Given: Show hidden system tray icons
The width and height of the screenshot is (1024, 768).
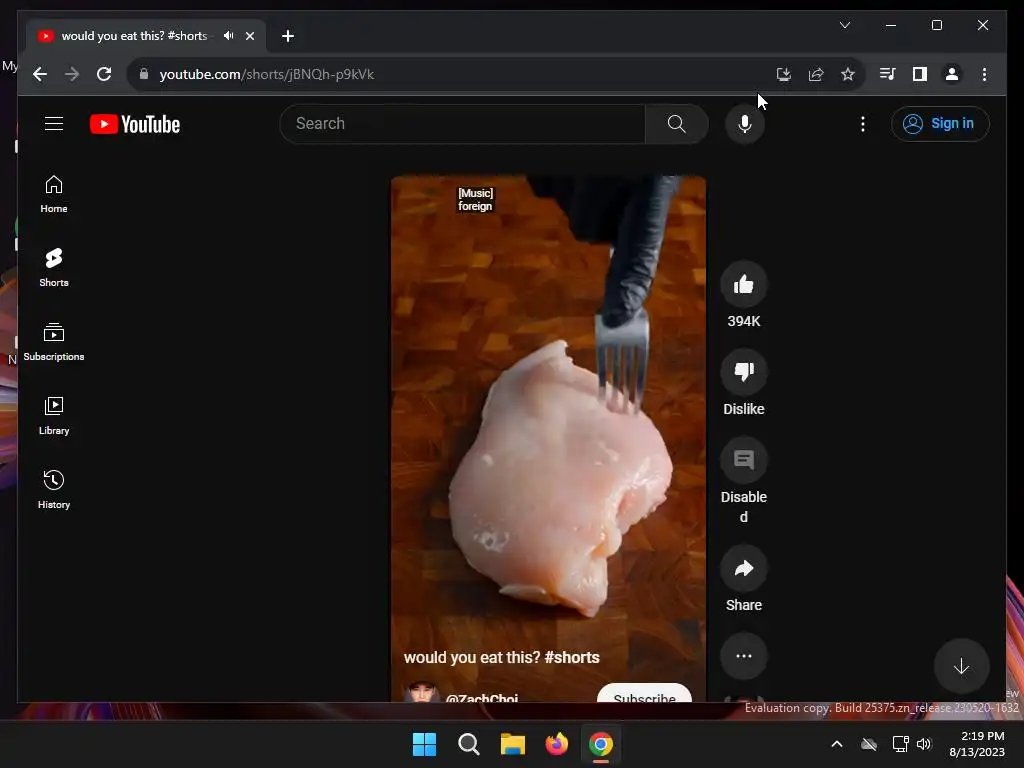Looking at the screenshot, I should pyautogui.click(x=837, y=744).
